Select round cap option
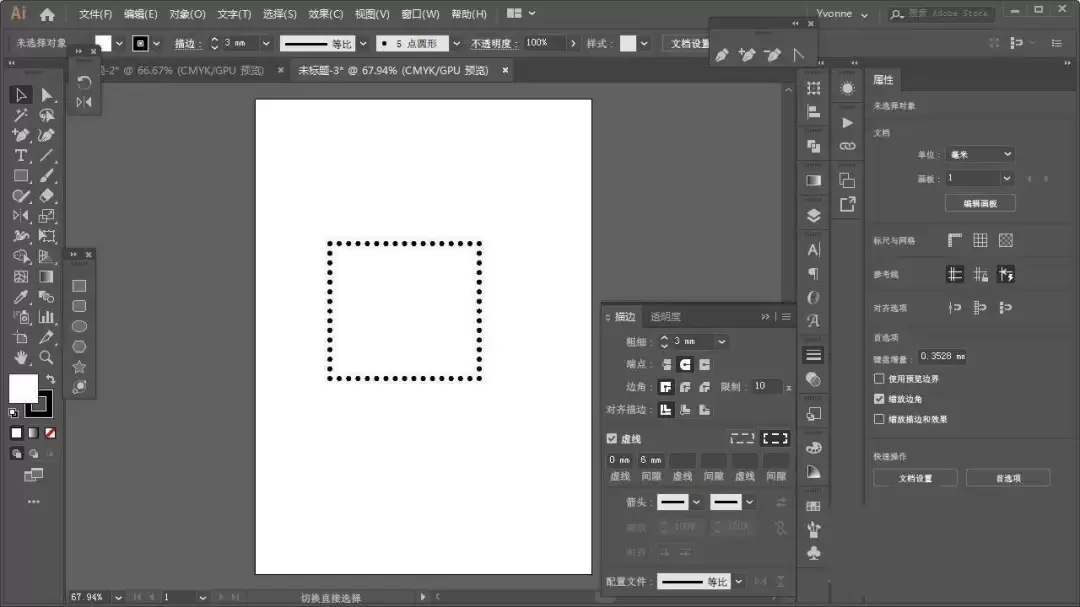This screenshot has width=1080, height=607. click(685, 364)
